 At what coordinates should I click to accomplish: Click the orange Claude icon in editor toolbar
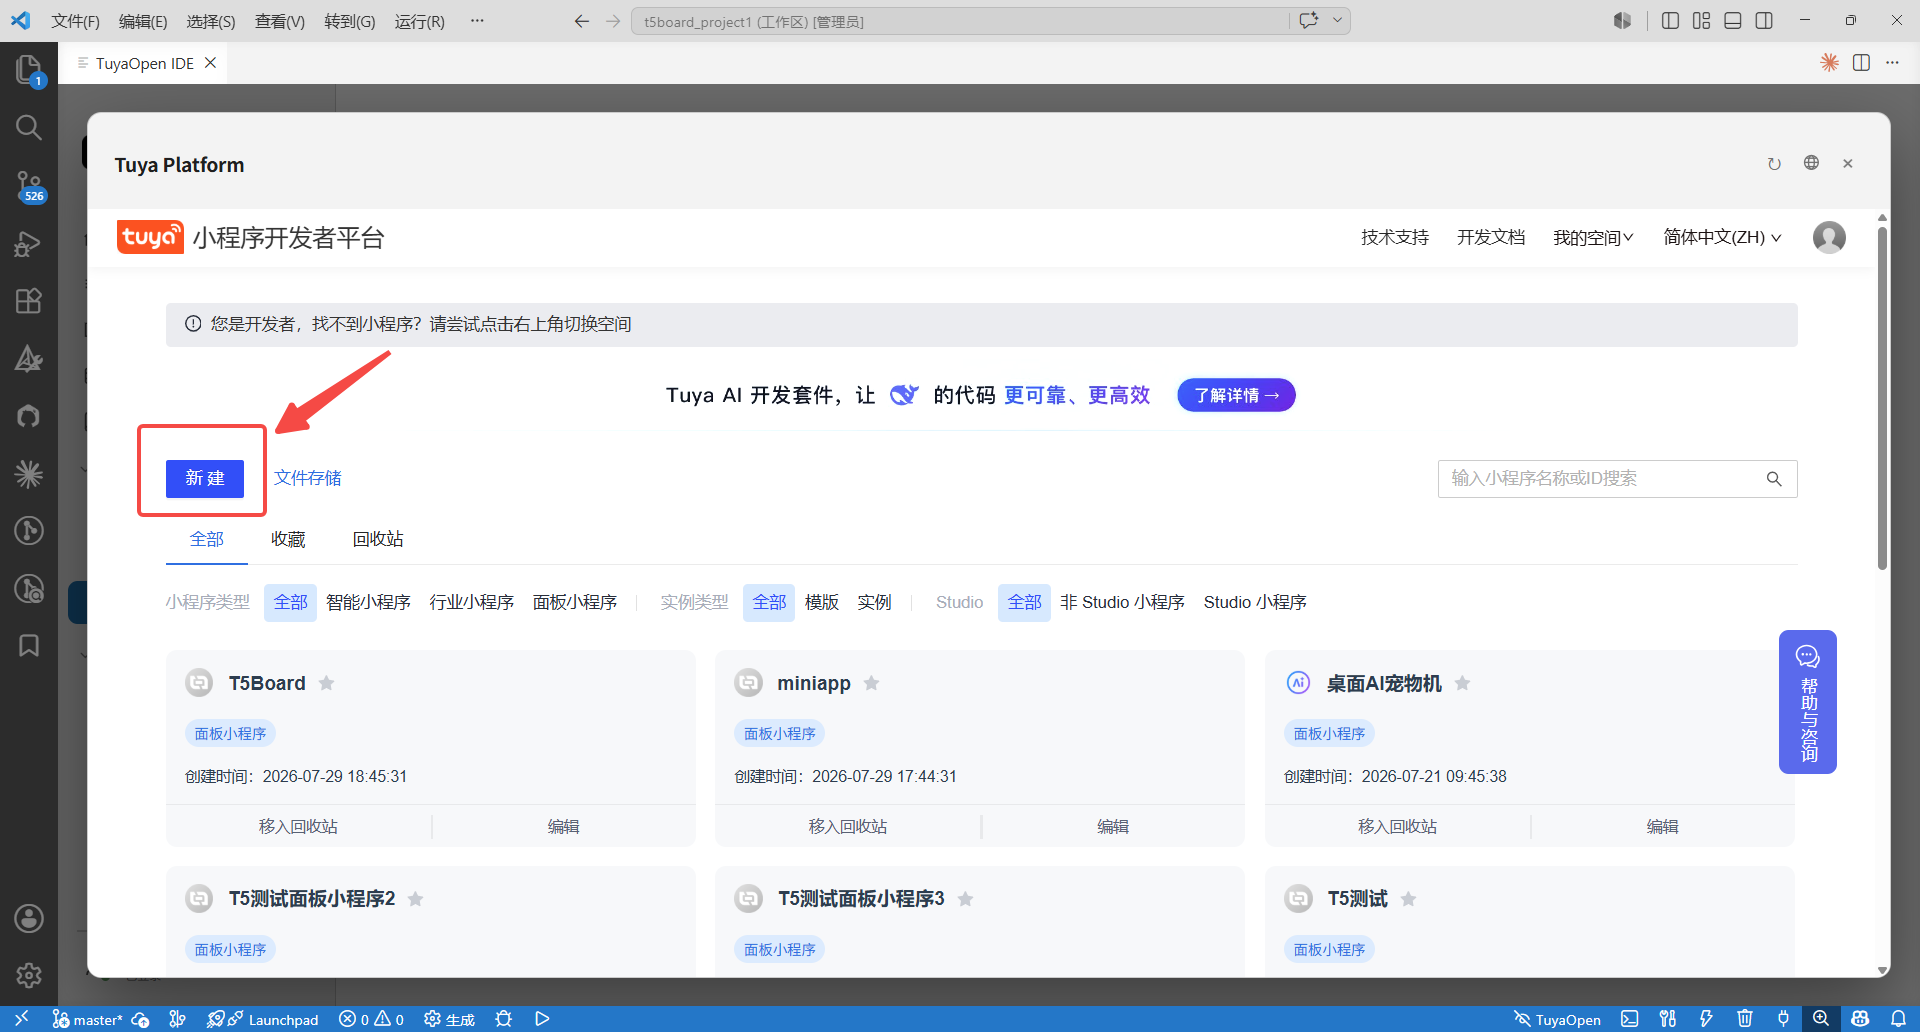[1829, 63]
